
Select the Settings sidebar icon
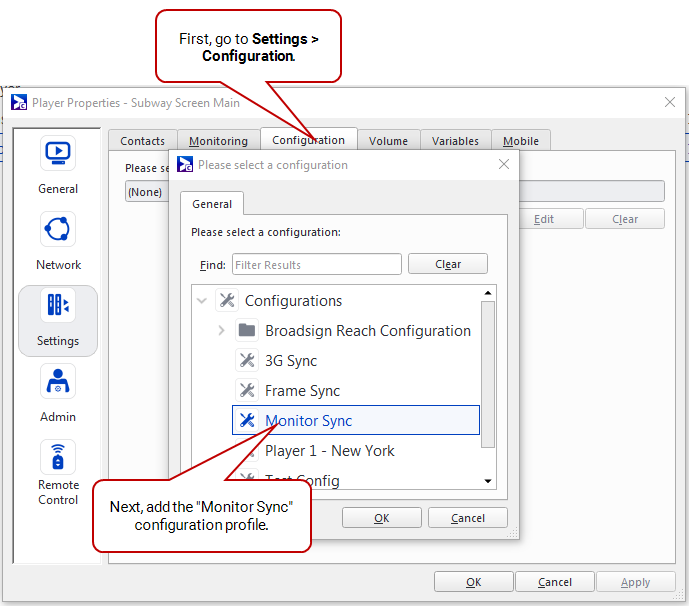[x=58, y=306]
